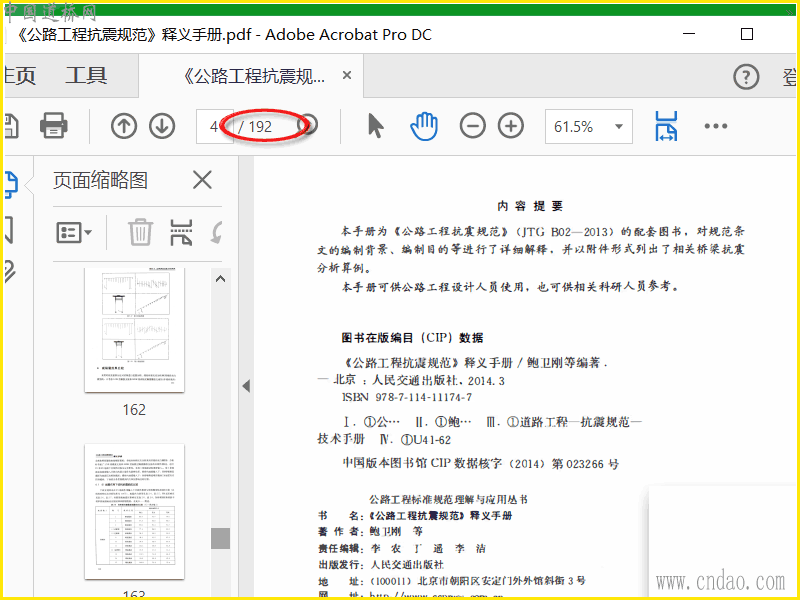Click the Print file icon

click(54, 126)
